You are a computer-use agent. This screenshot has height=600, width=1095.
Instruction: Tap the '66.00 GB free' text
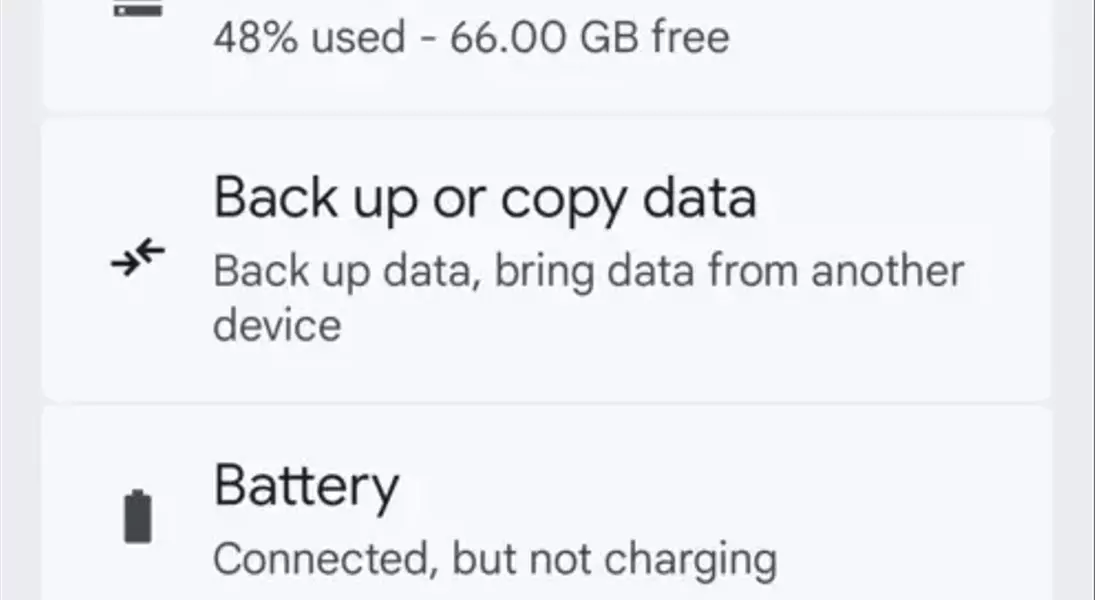click(x=590, y=37)
